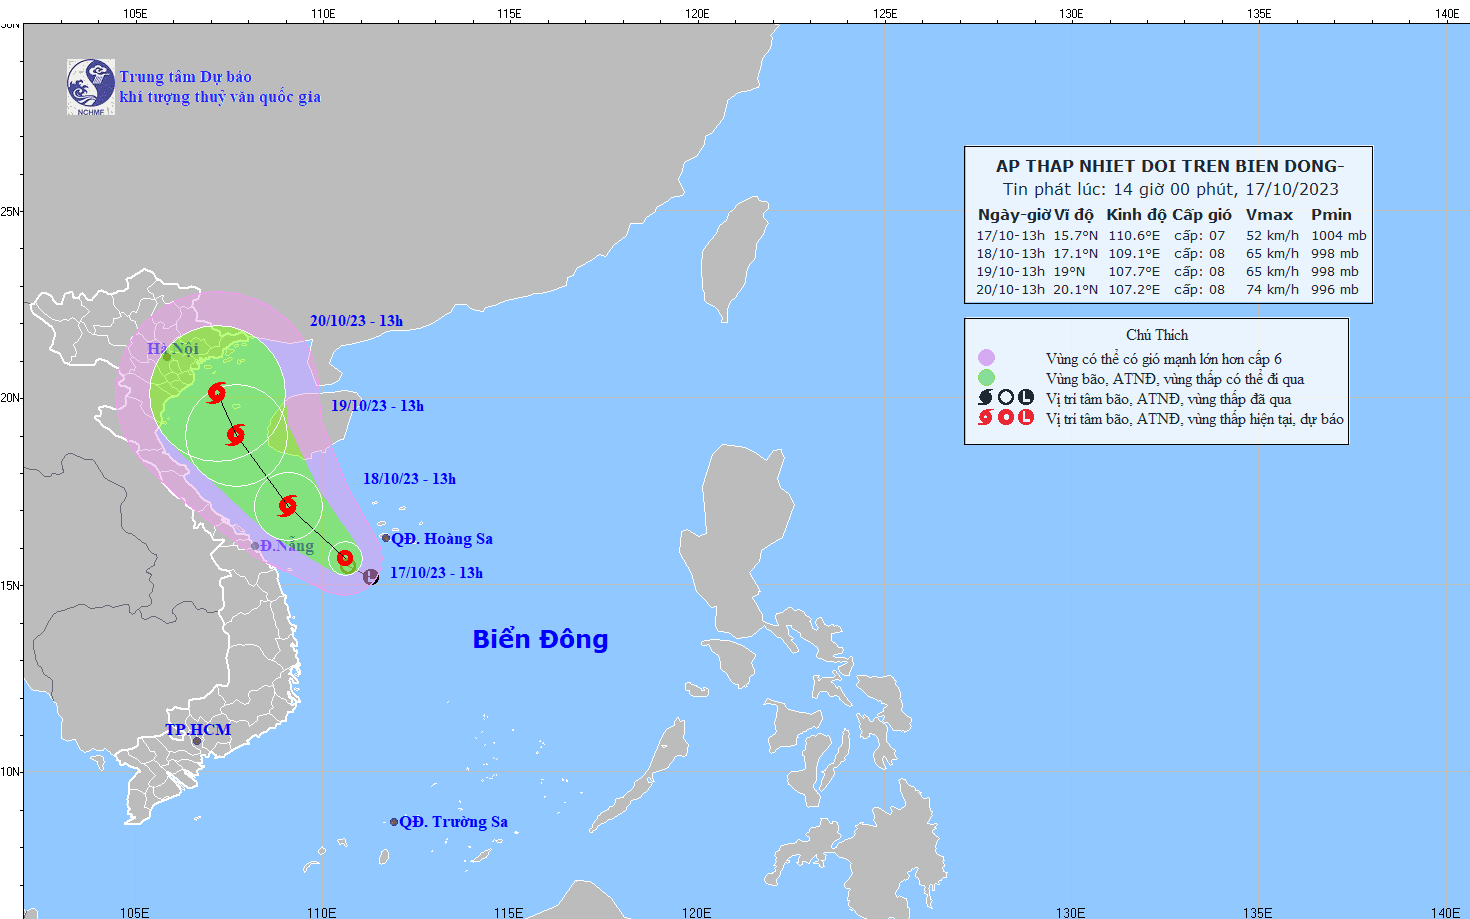The height and width of the screenshot is (919, 1470).
Task: Click the red storm icon in the legend
Action: click(986, 417)
